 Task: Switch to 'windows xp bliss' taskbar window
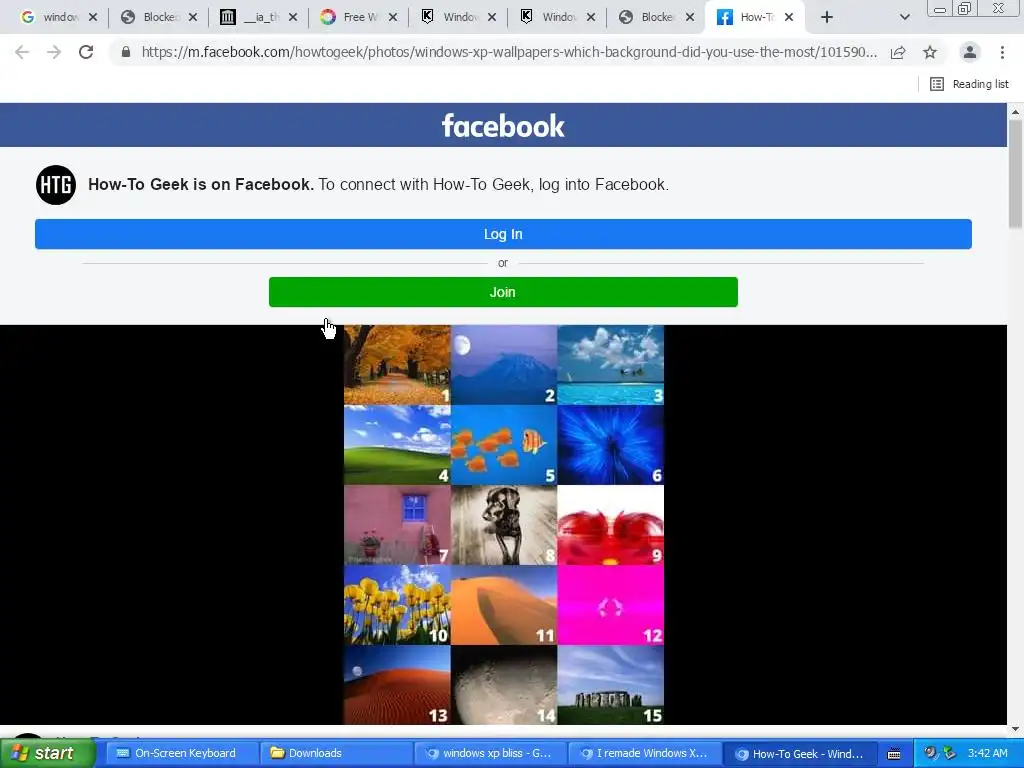coord(489,754)
